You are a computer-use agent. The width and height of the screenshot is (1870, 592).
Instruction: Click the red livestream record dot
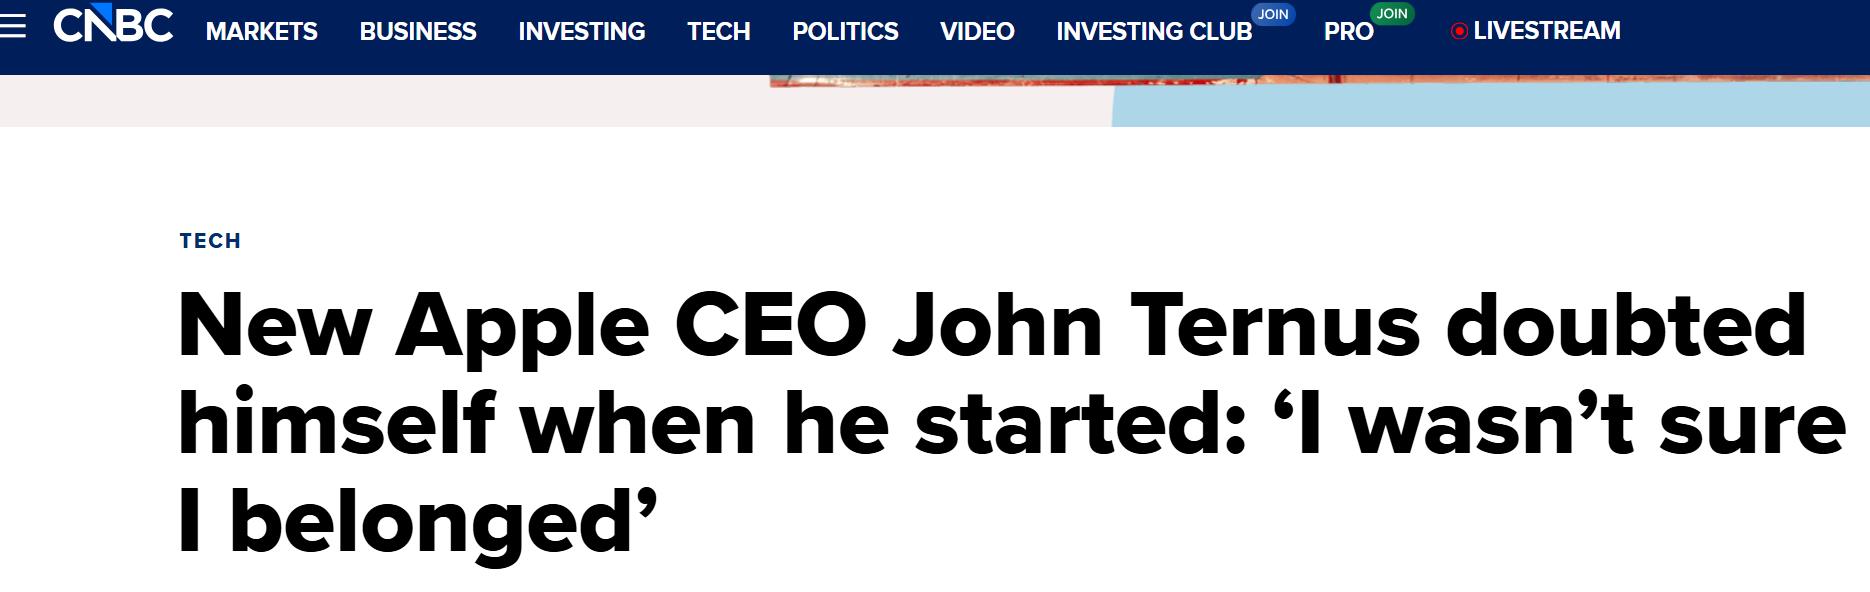[x=1459, y=32]
